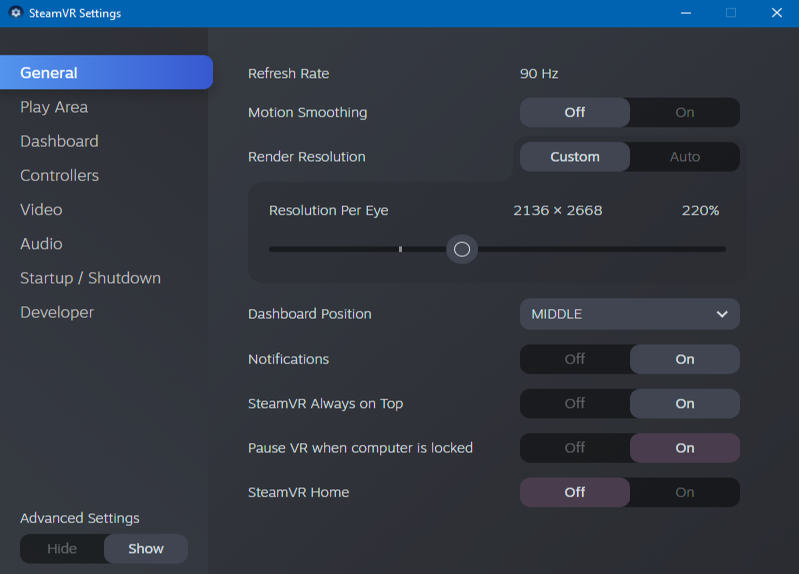Click the 2136 × 2668 resolution value
Viewport: 799px width, 574px height.
point(557,210)
